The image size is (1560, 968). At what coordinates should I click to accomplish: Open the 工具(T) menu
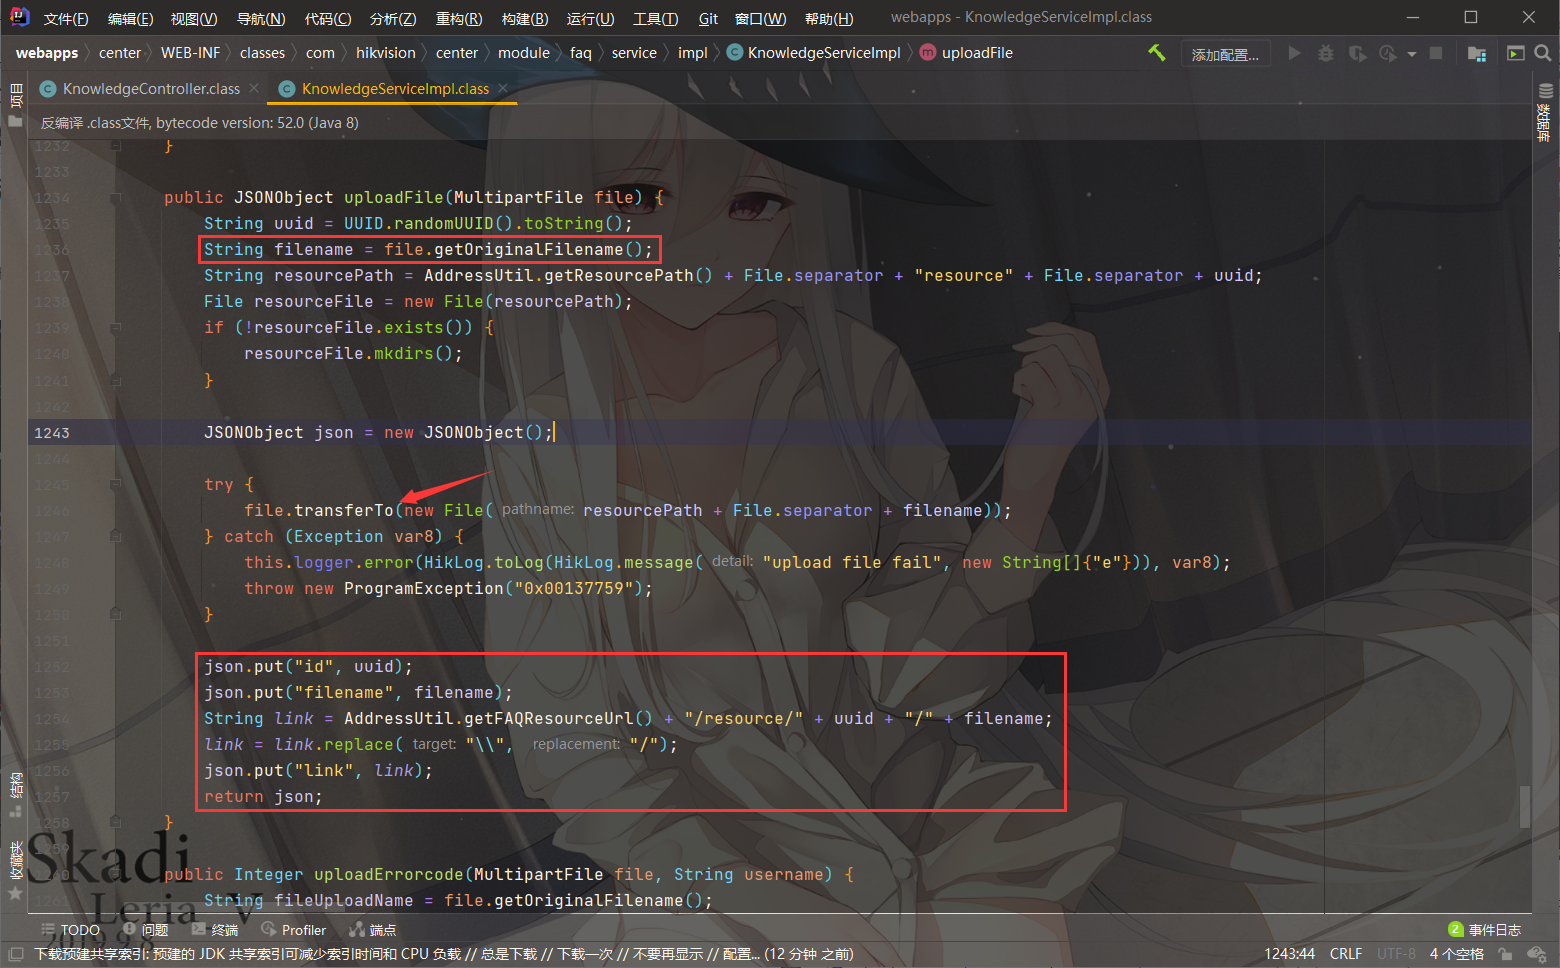656,18
